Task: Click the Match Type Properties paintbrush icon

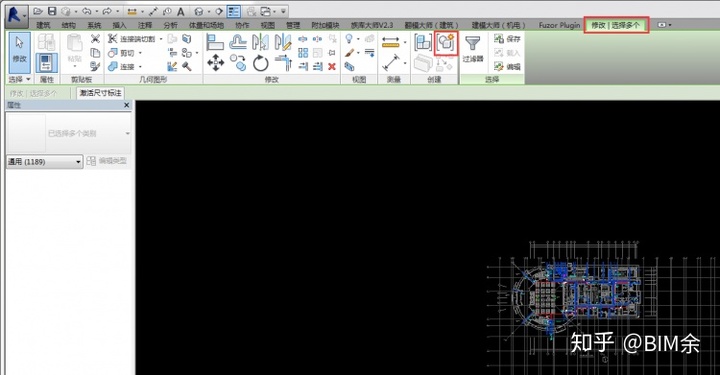Action: [x=95, y=67]
